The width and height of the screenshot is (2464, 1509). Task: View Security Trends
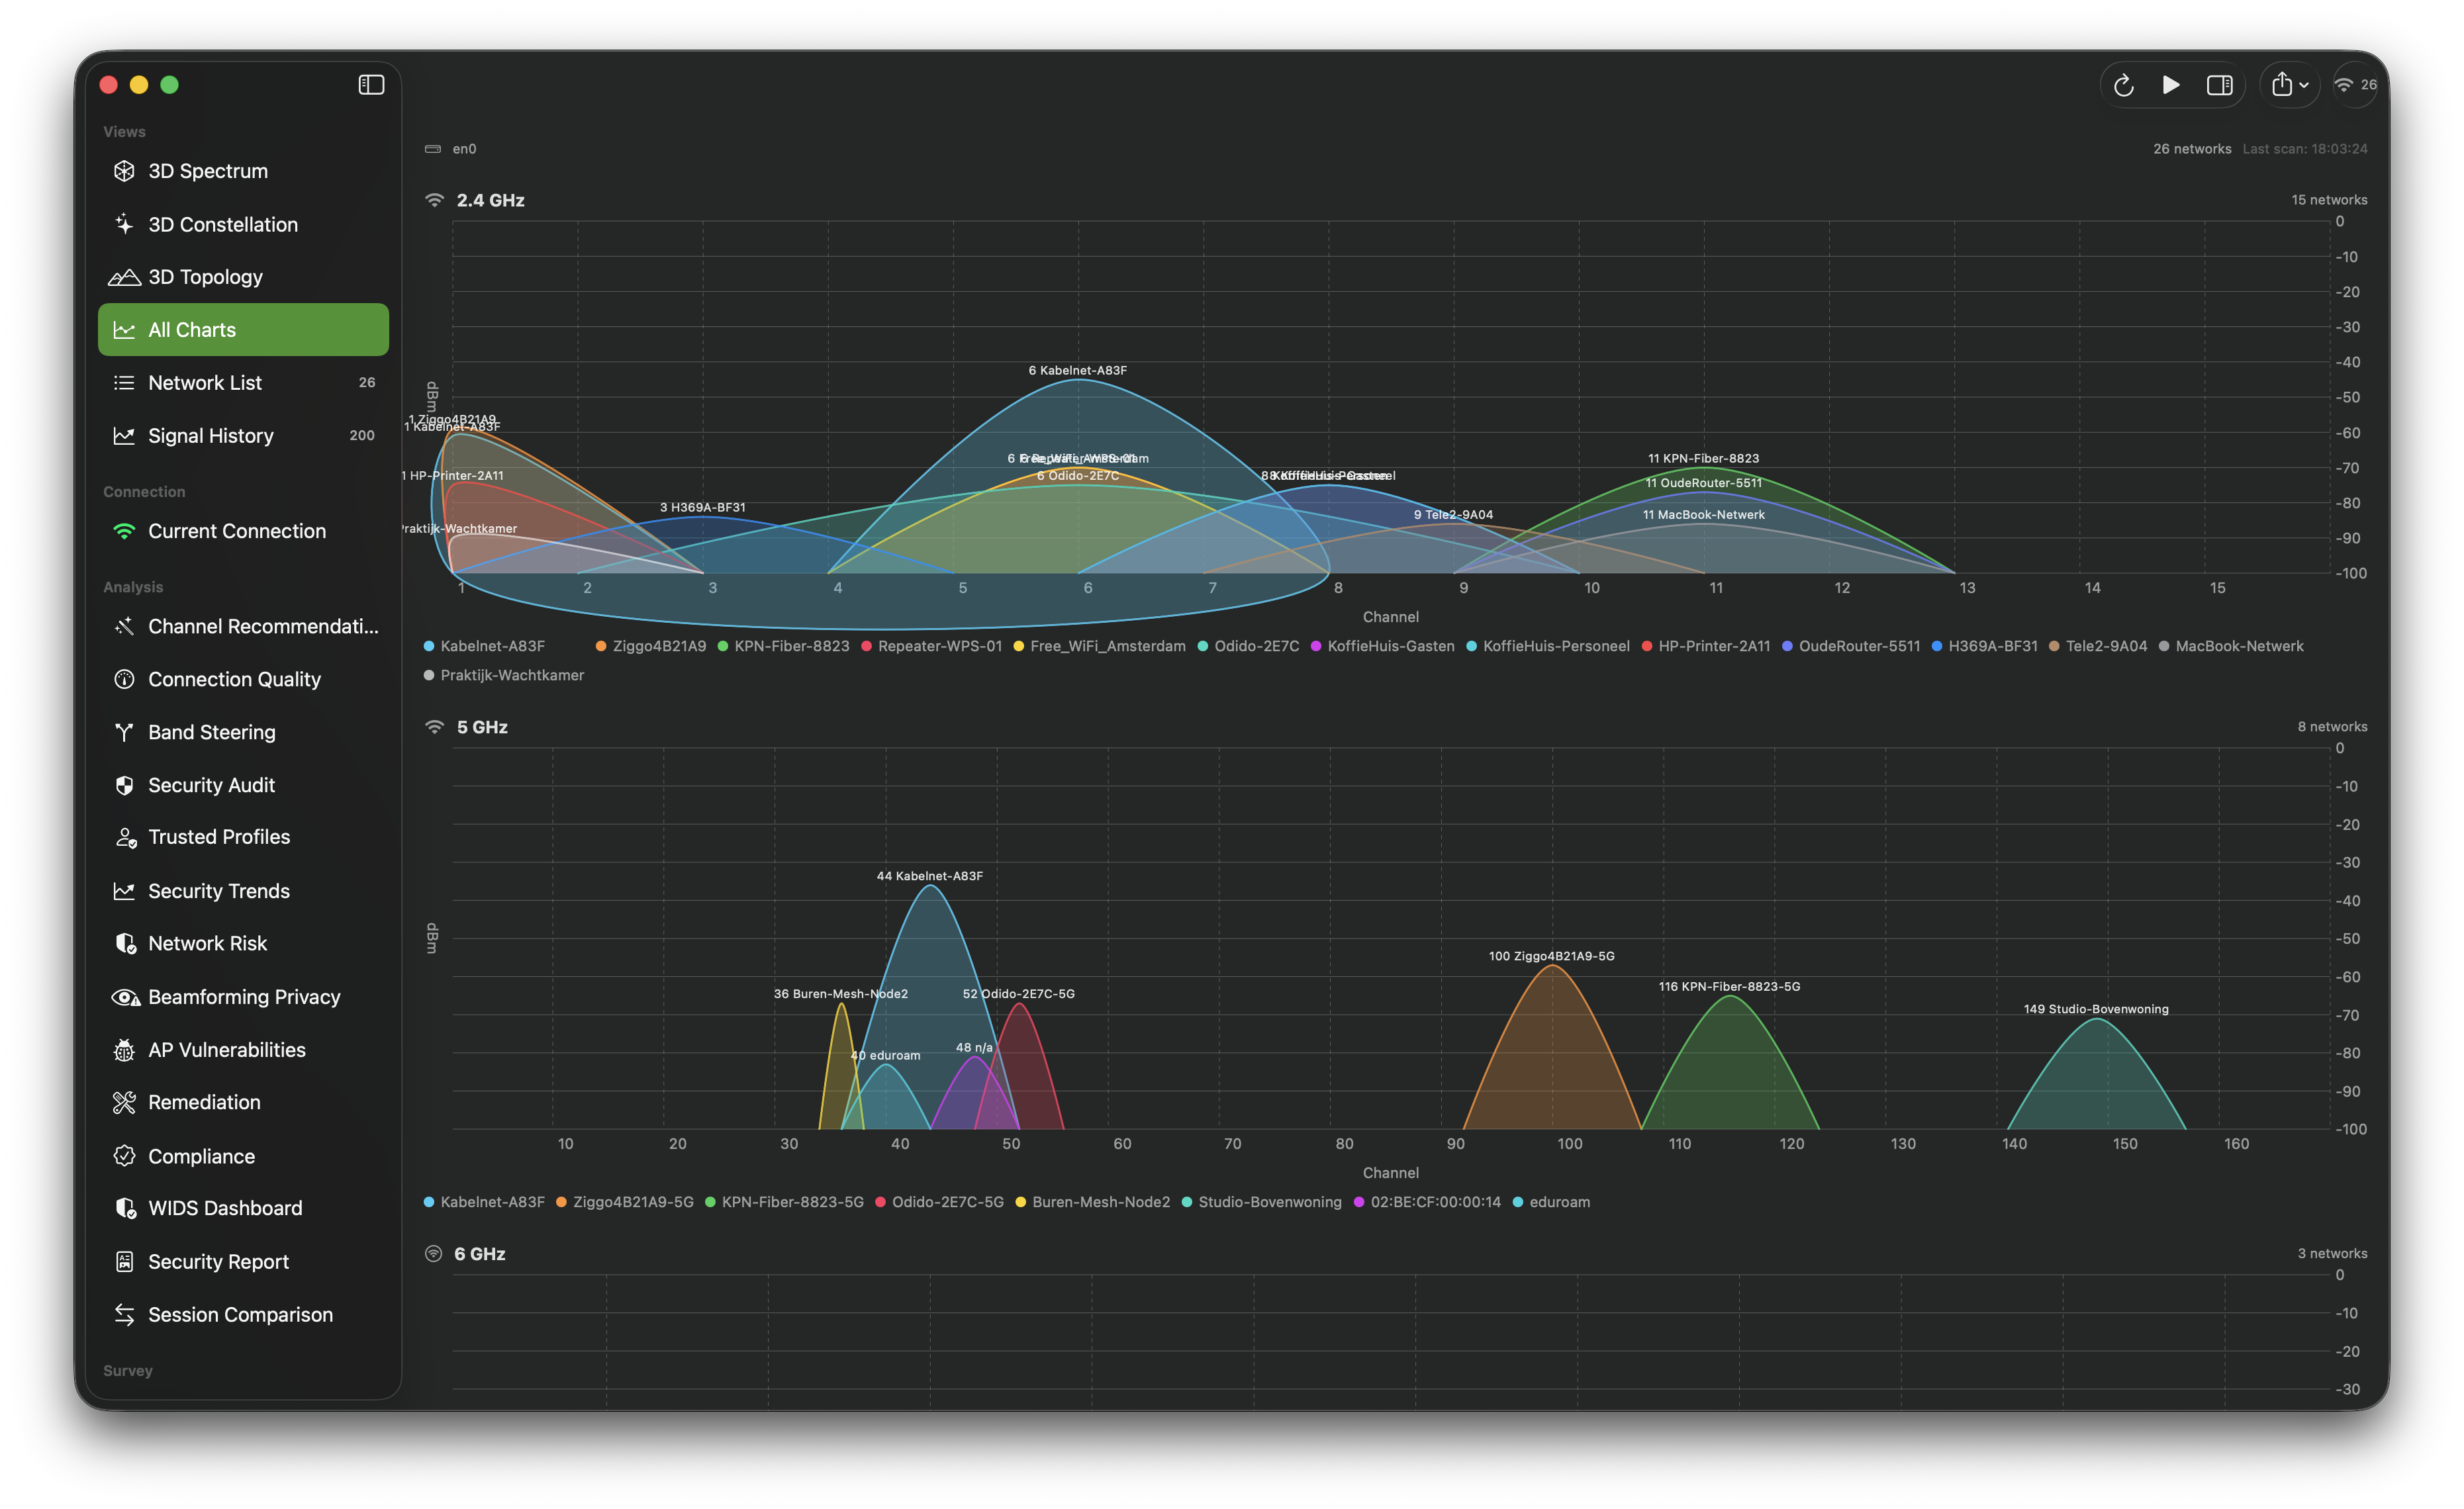pos(243,891)
